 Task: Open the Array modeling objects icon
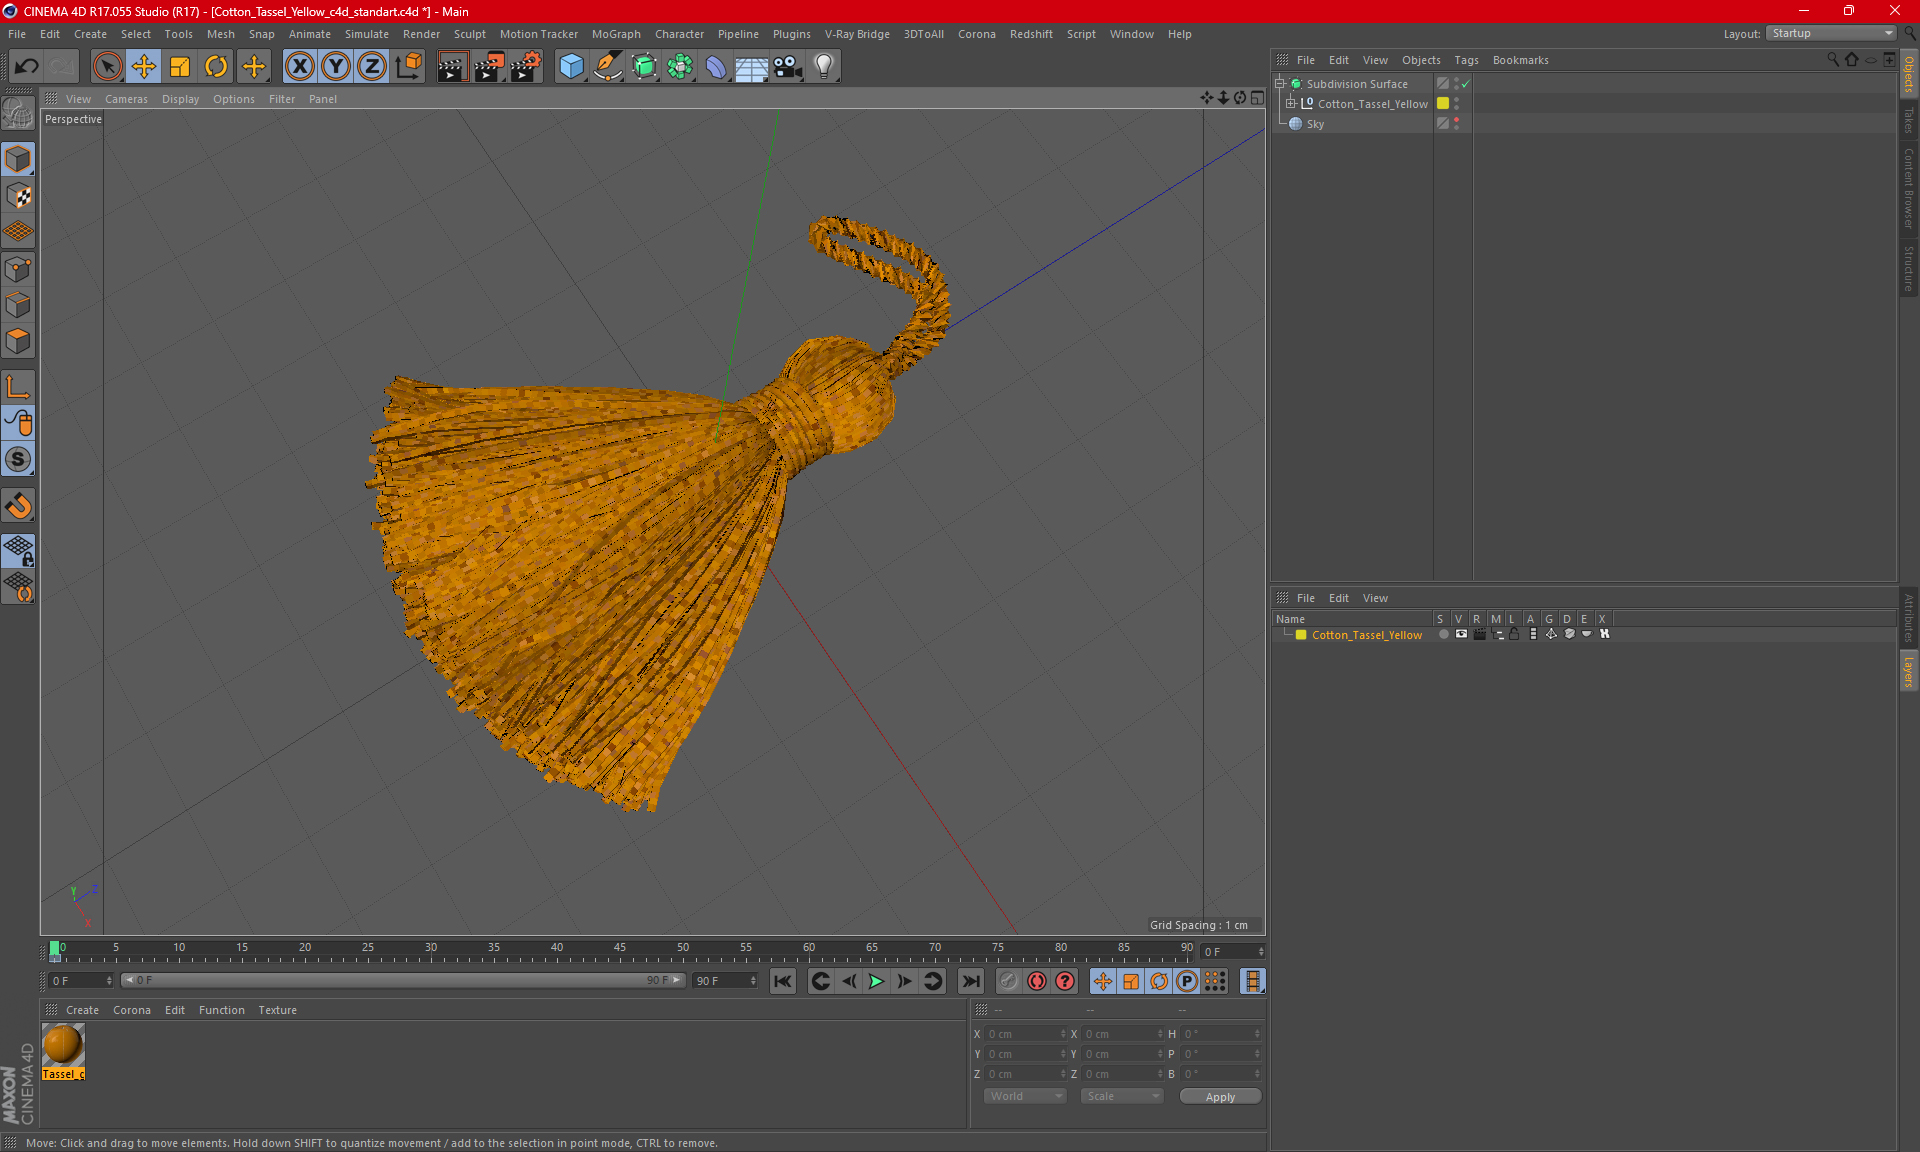680,66
